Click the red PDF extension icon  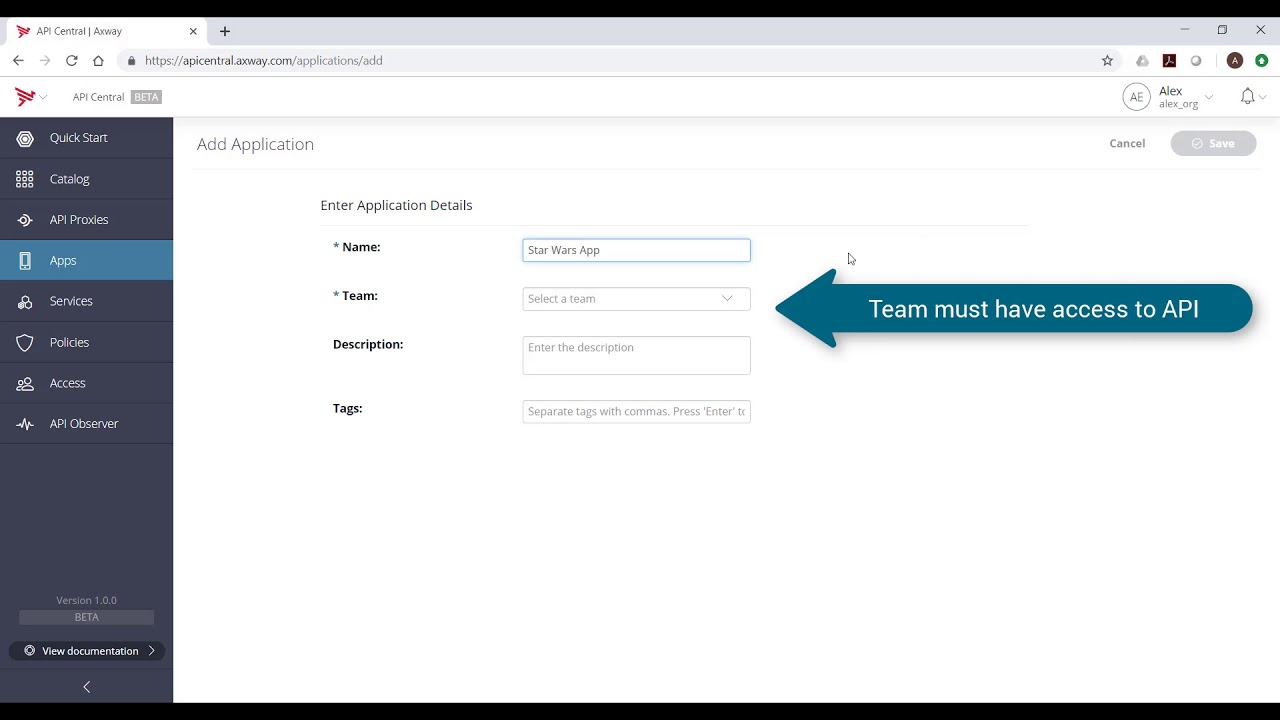tap(1169, 61)
